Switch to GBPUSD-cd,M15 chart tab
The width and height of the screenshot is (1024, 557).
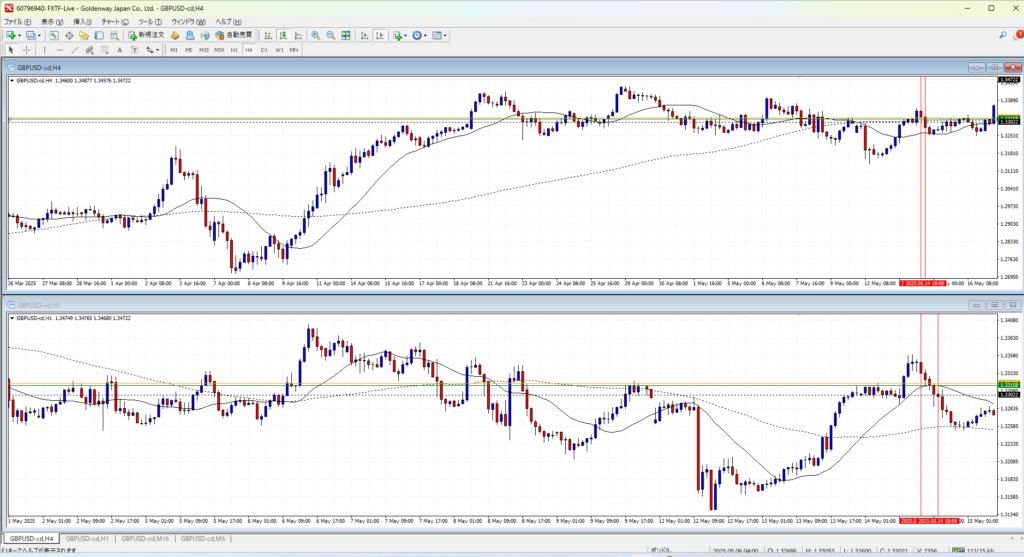[x=143, y=539]
